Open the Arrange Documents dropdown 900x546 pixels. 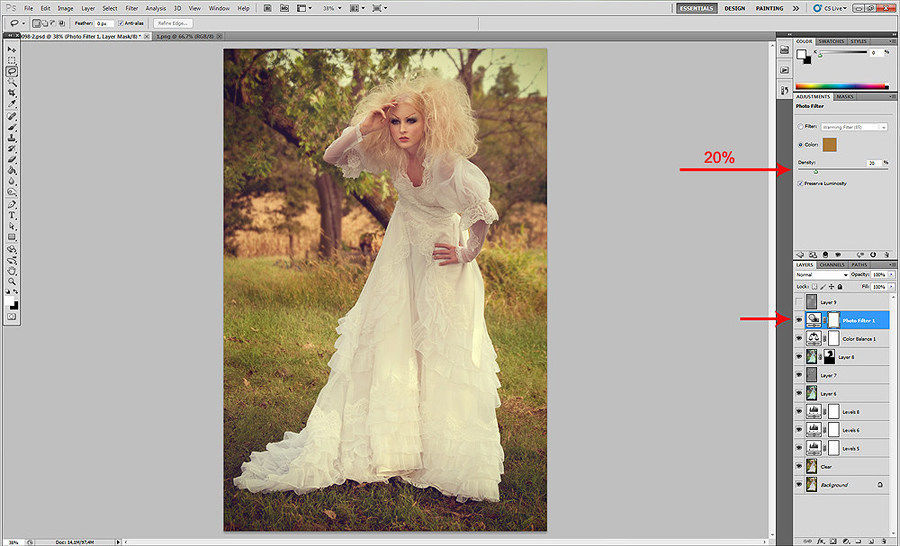pyautogui.click(x=358, y=8)
